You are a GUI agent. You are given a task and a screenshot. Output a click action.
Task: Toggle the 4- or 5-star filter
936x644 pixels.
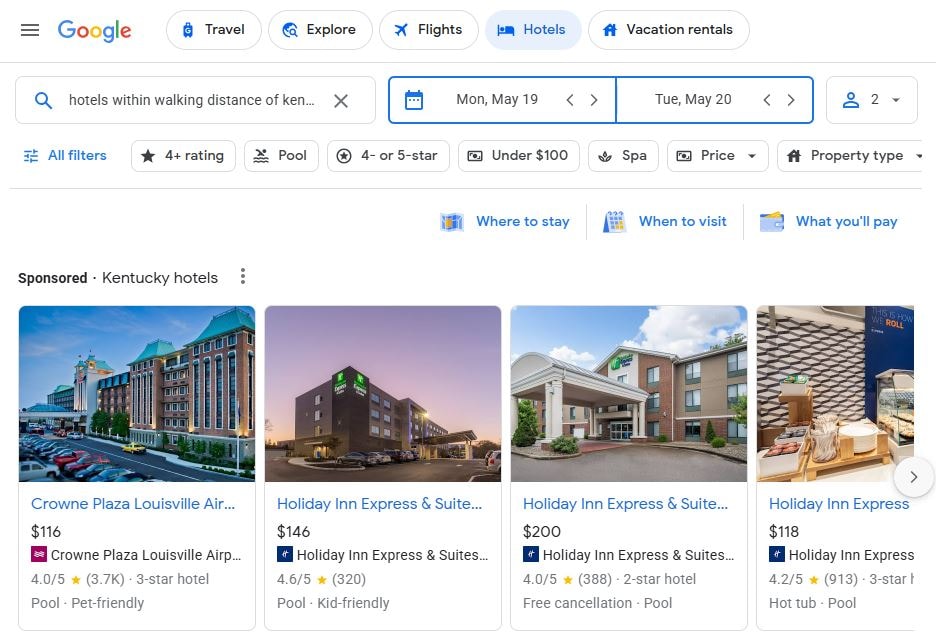[x=388, y=156]
